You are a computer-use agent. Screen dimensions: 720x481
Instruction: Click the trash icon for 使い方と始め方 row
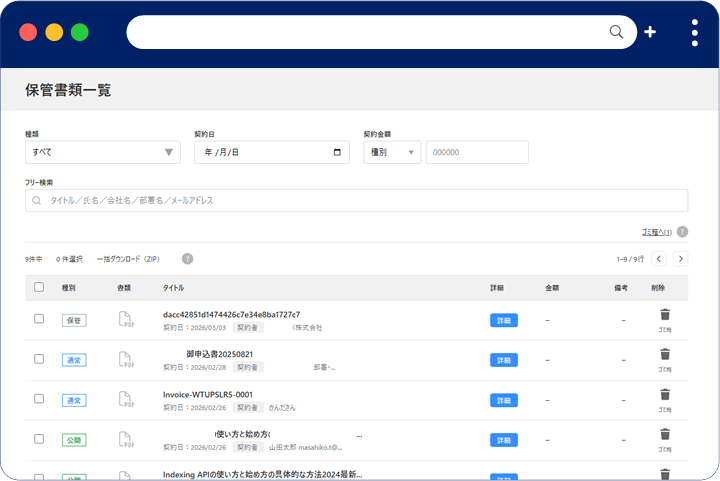coord(665,434)
